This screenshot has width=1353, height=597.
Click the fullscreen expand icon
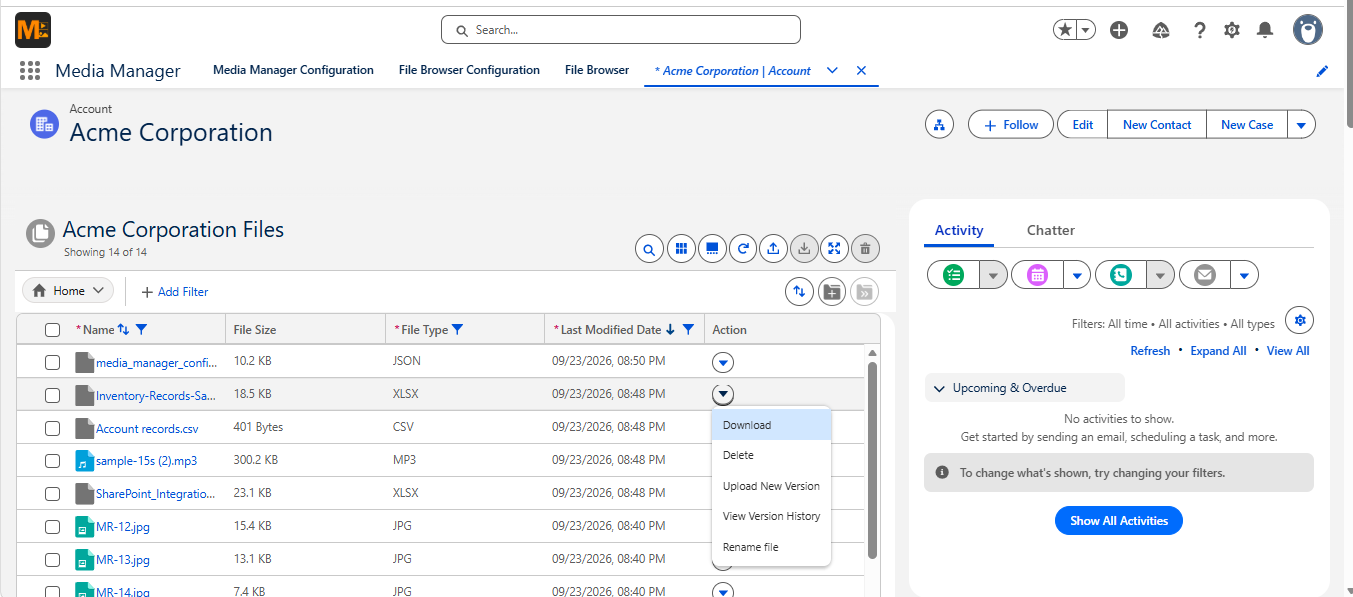click(x=835, y=249)
